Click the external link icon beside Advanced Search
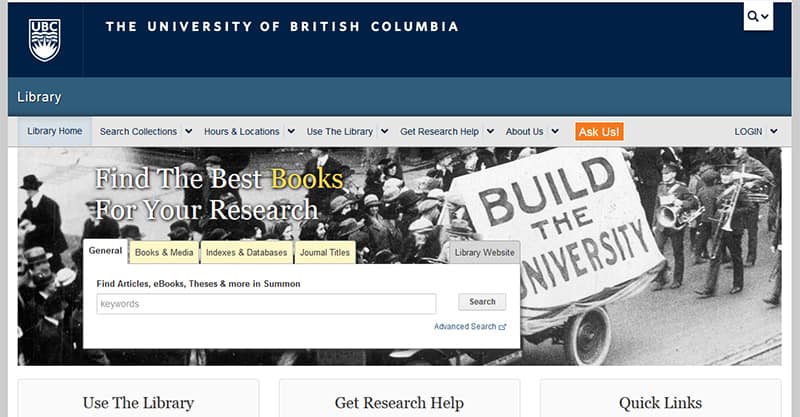 tap(503, 327)
